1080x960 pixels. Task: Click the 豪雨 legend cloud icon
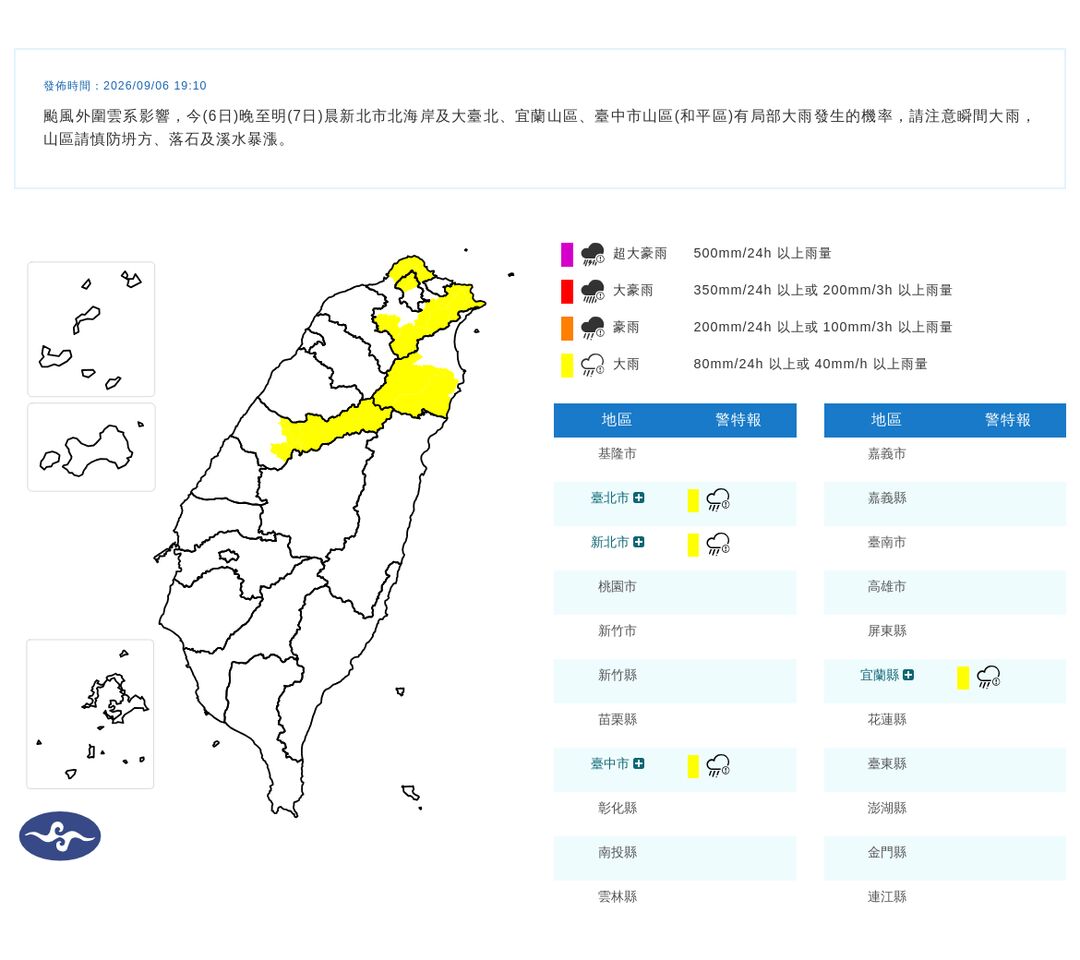click(592, 328)
